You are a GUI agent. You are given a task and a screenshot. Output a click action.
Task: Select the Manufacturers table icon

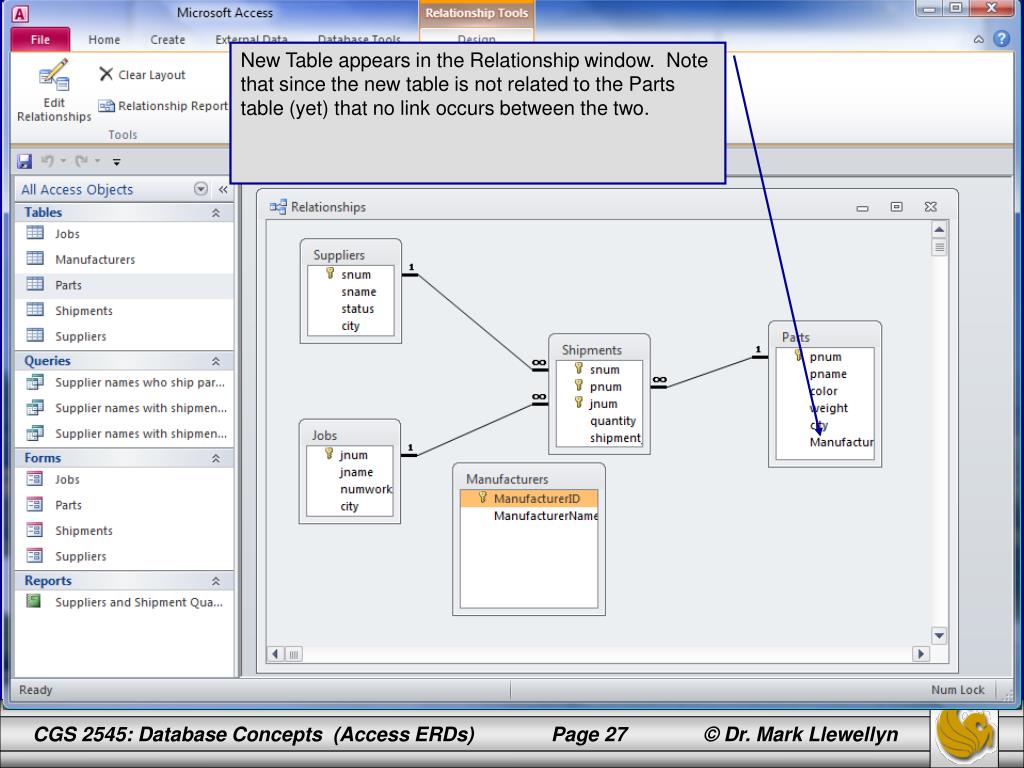[x=35, y=259]
